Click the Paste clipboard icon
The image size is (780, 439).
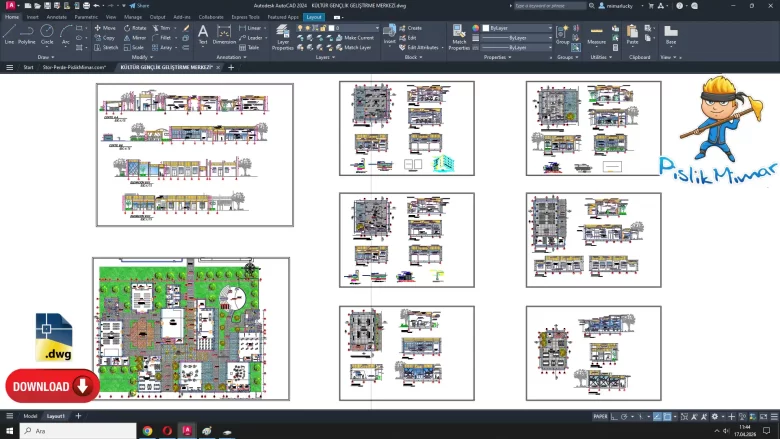632,35
